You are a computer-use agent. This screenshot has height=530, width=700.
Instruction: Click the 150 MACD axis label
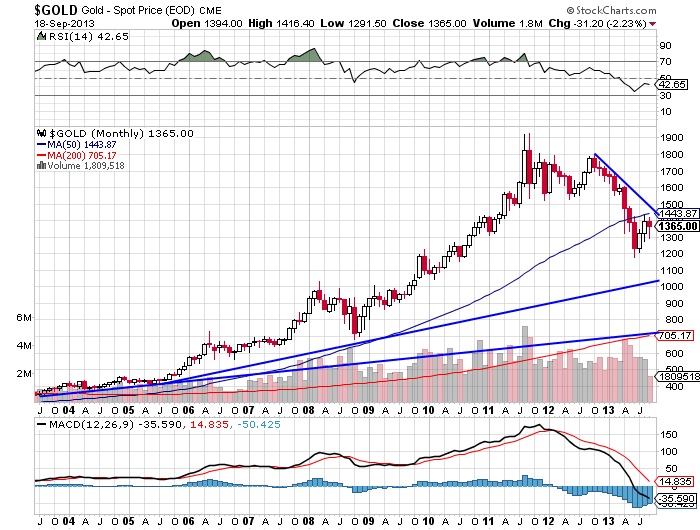coord(668,434)
